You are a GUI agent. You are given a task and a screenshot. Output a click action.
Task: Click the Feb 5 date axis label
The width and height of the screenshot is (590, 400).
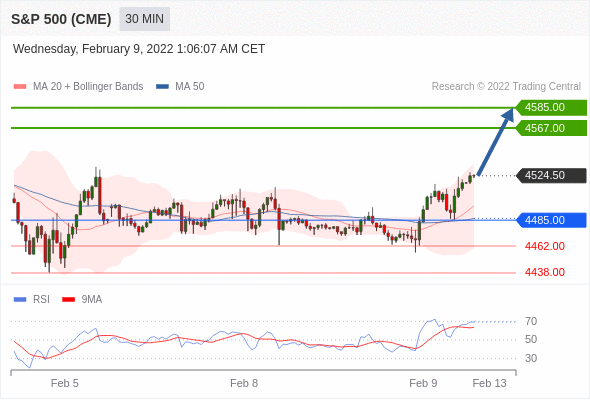click(x=65, y=383)
